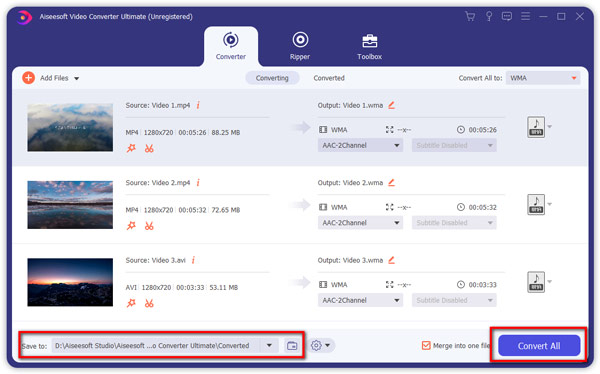Open the output format music icon for Video 2
This screenshot has width=600, height=374.
pyautogui.click(x=536, y=204)
